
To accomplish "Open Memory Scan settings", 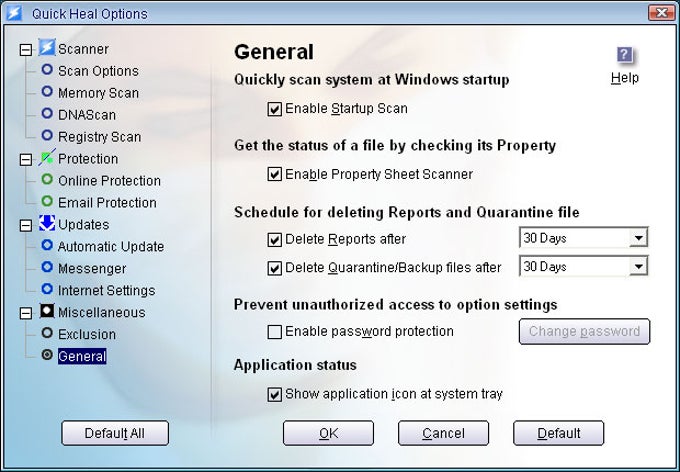I will point(98,93).
